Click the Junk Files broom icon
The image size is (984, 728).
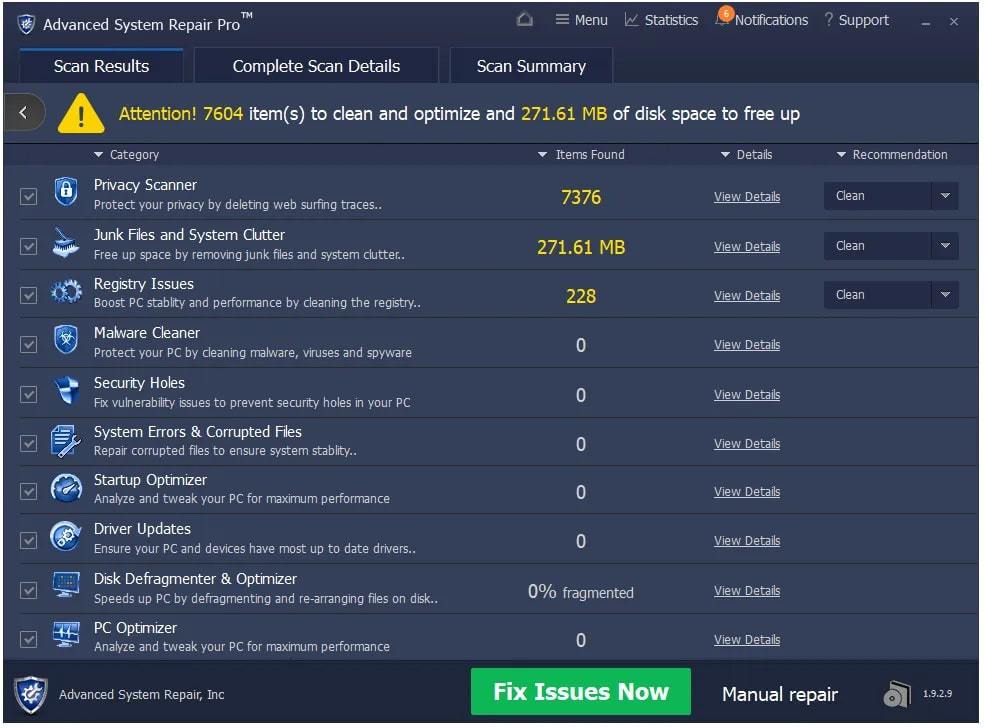[66, 243]
